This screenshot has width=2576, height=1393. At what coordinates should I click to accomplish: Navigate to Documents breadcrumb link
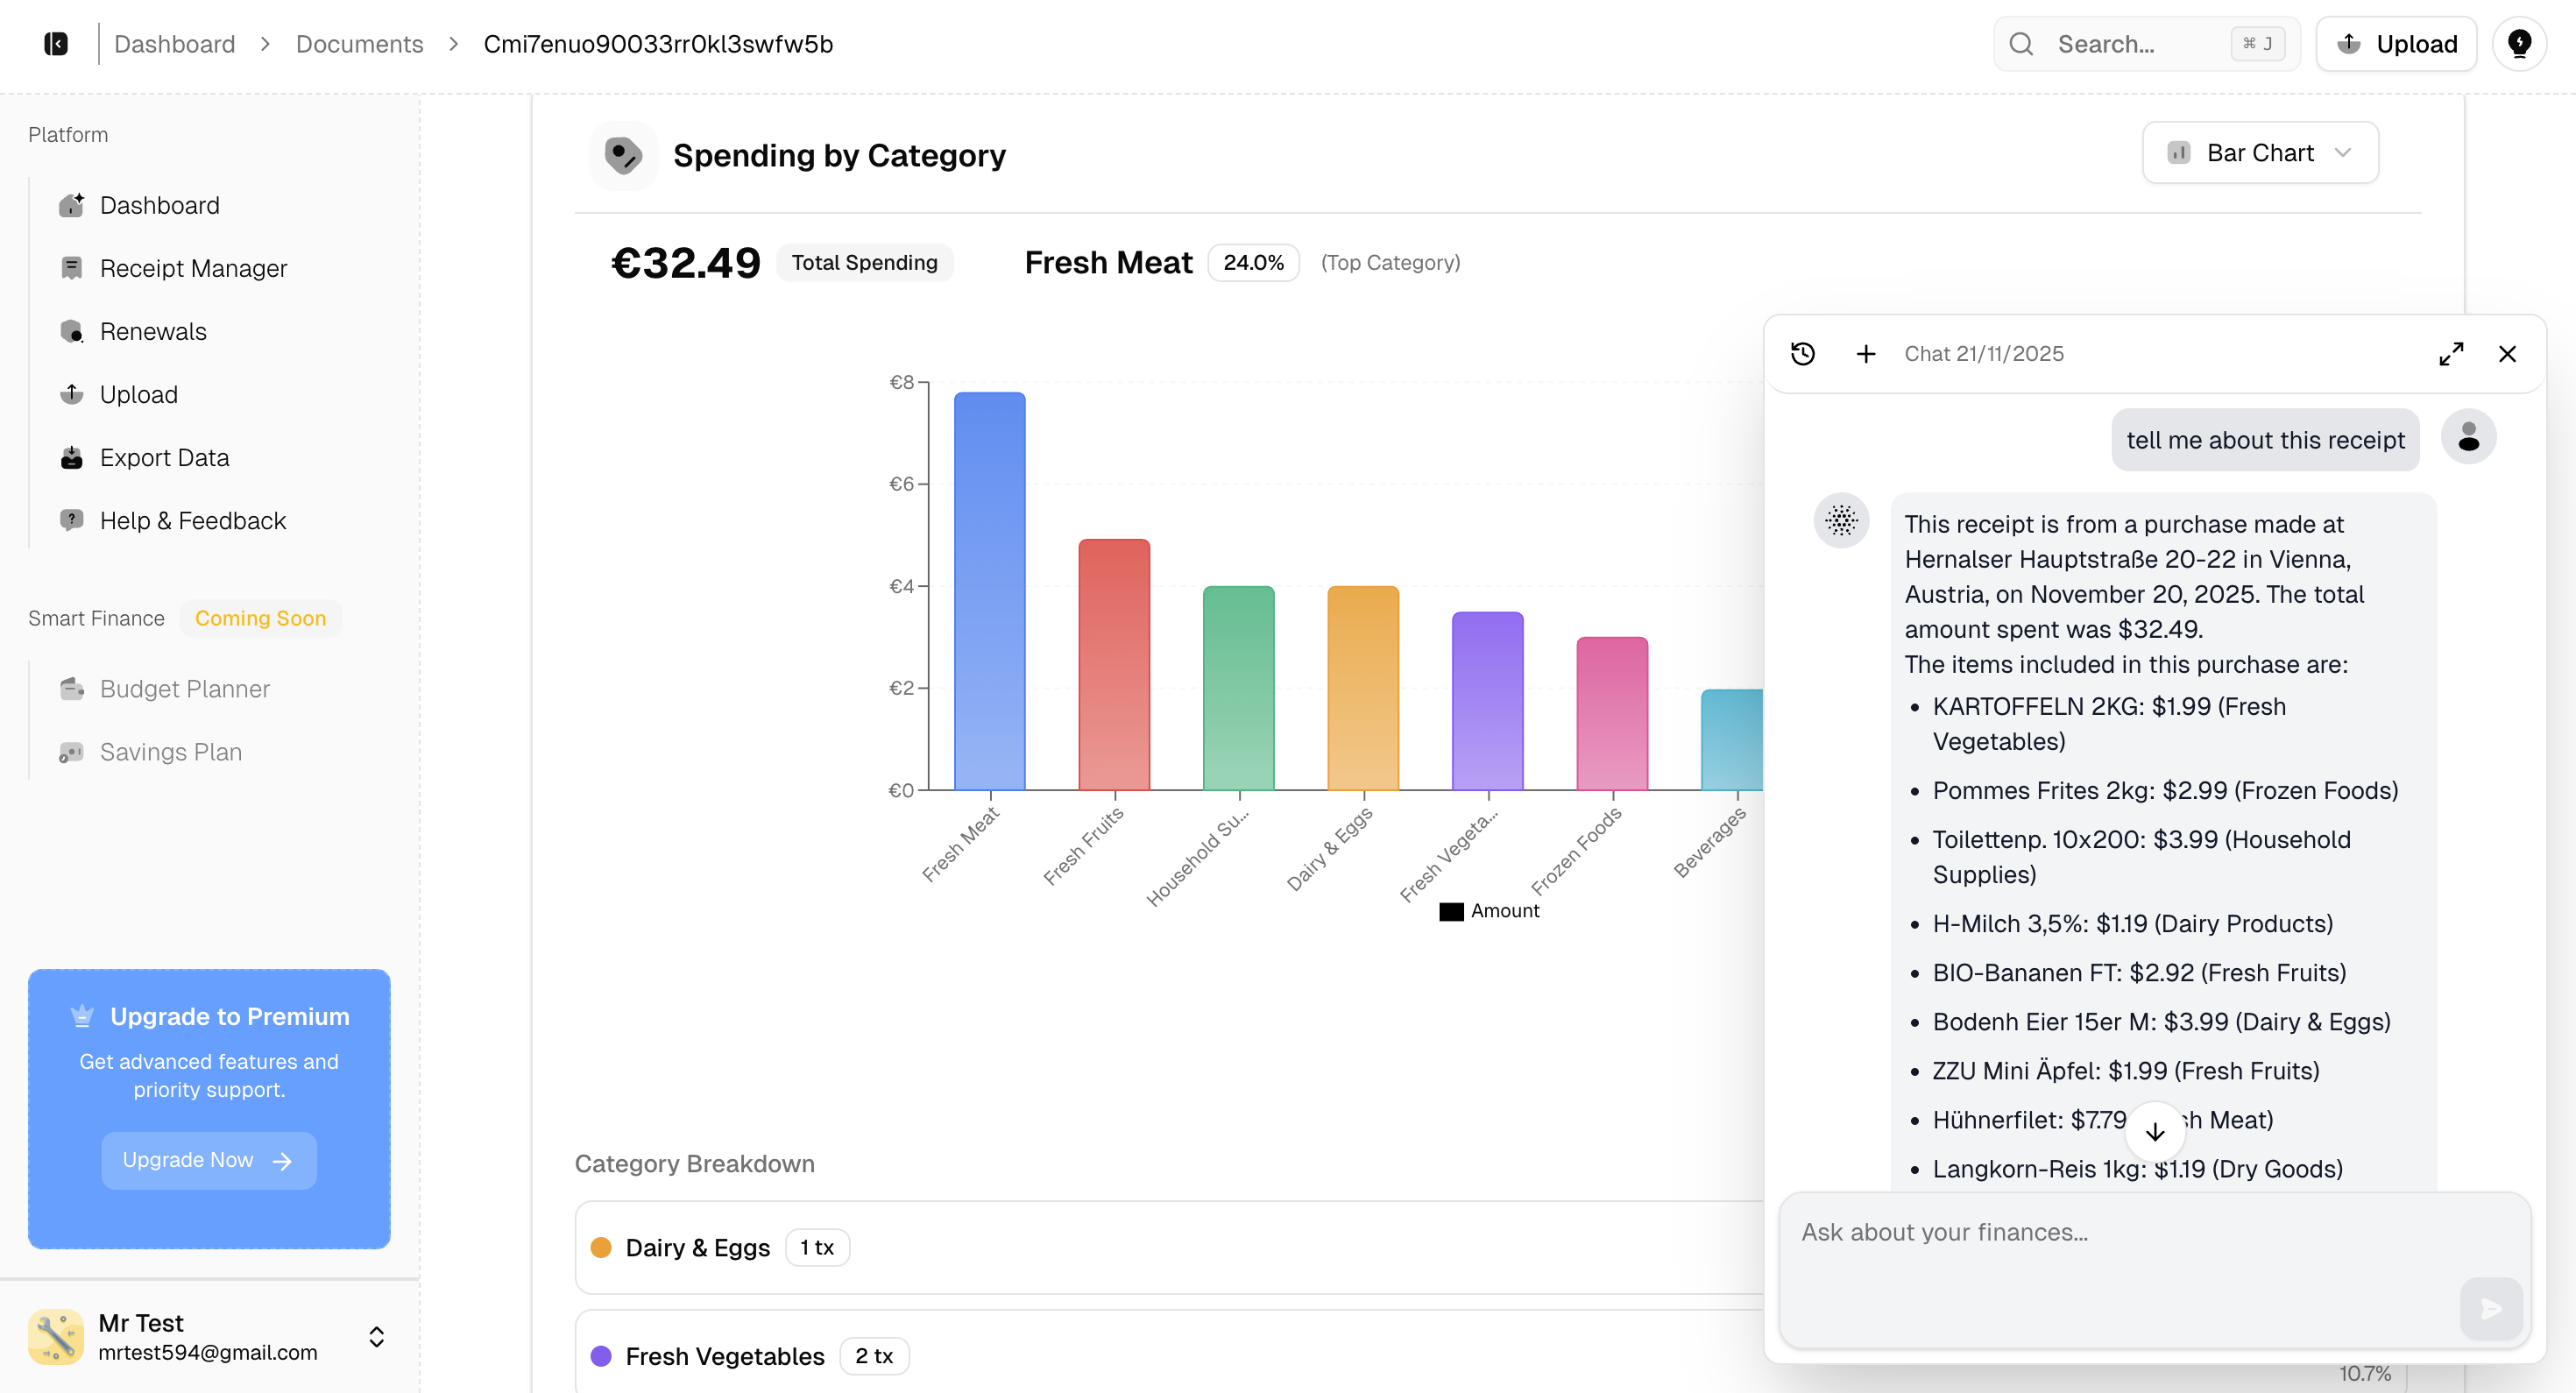click(359, 44)
